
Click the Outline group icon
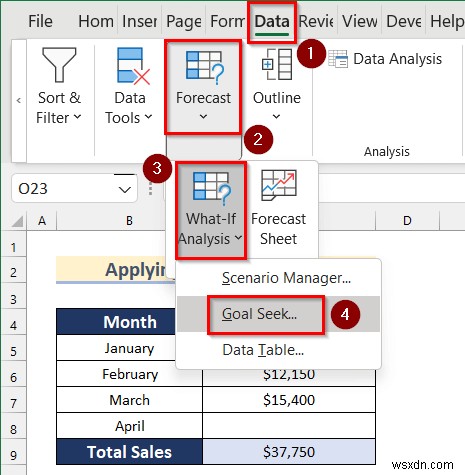point(277,64)
